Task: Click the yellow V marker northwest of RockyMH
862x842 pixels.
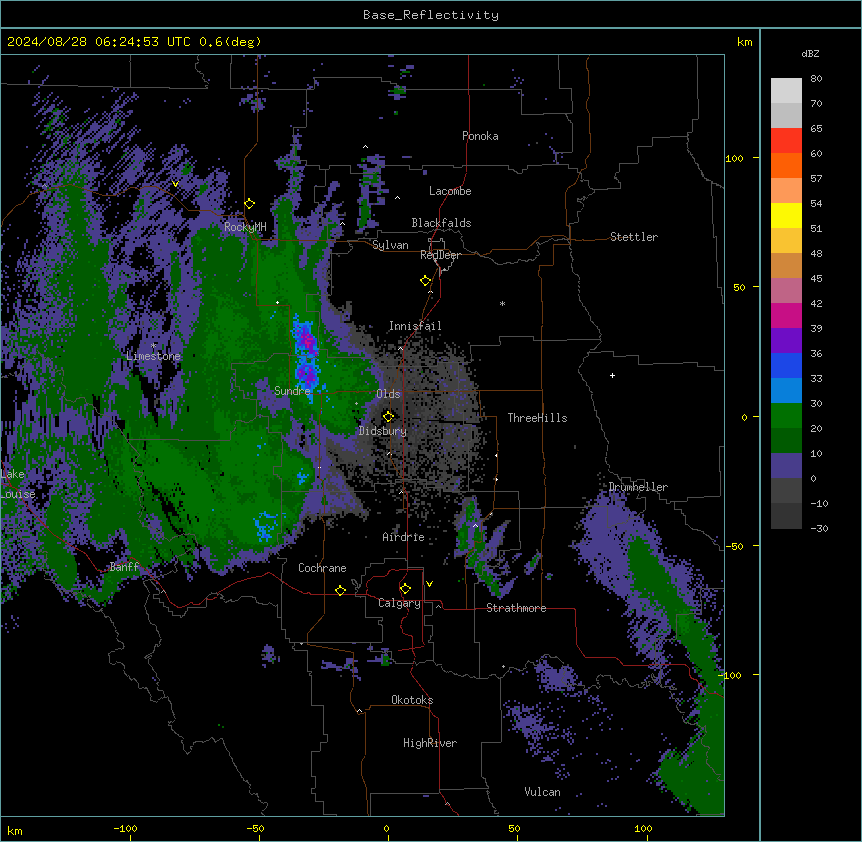Action: (175, 184)
